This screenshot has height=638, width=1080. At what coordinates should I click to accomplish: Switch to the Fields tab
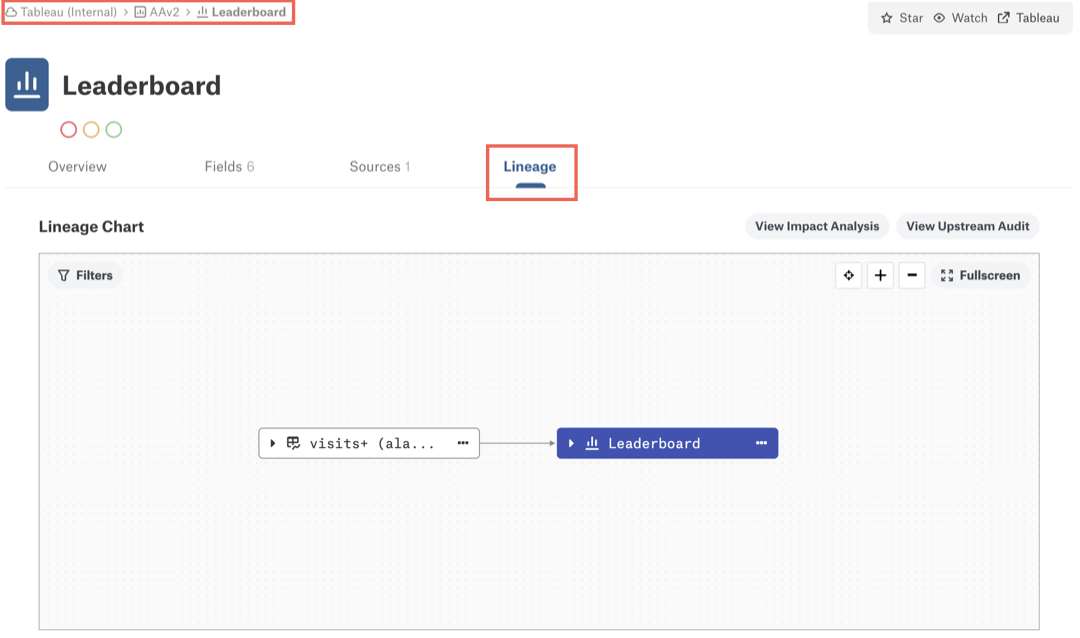pyautogui.click(x=229, y=167)
